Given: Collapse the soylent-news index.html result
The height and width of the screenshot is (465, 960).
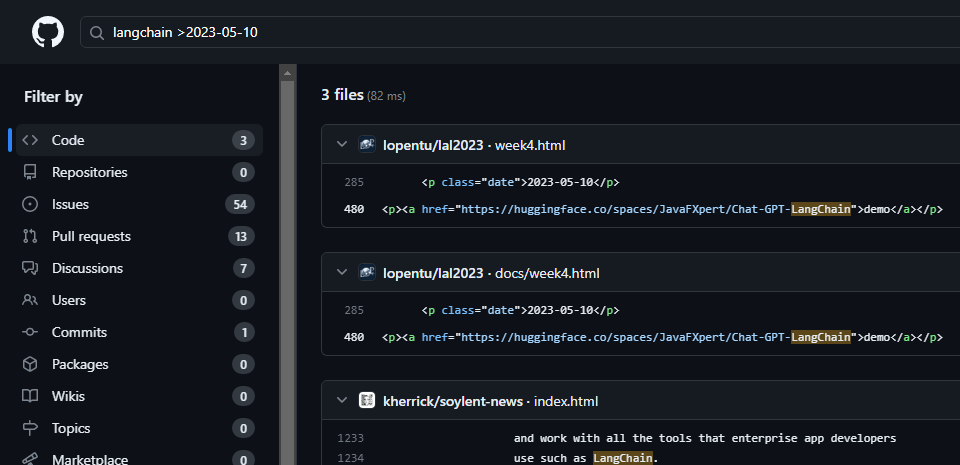Looking at the screenshot, I should point(342,401).
